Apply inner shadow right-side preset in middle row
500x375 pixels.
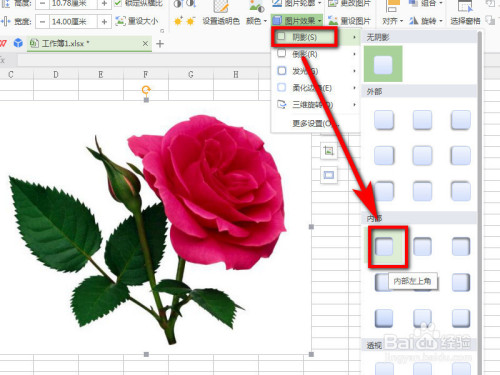[461, 282]
